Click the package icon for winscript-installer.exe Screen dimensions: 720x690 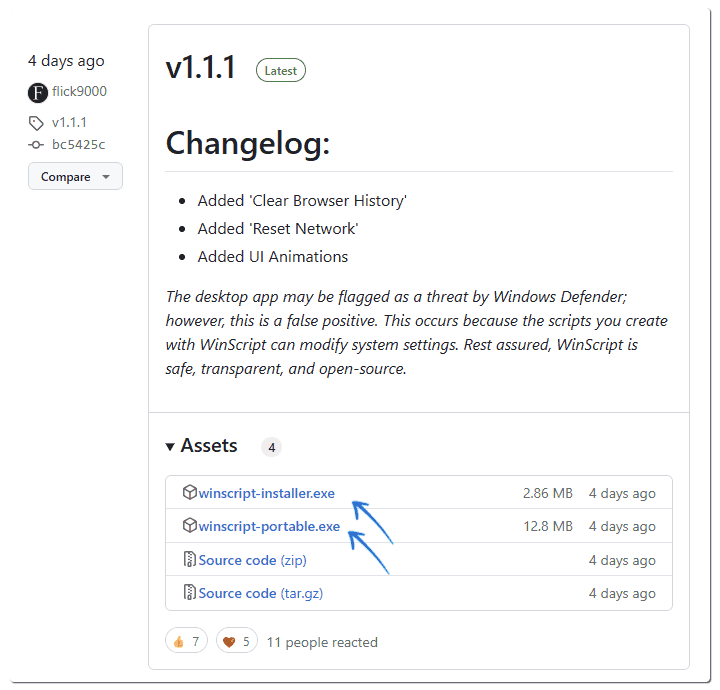[190, 492]
